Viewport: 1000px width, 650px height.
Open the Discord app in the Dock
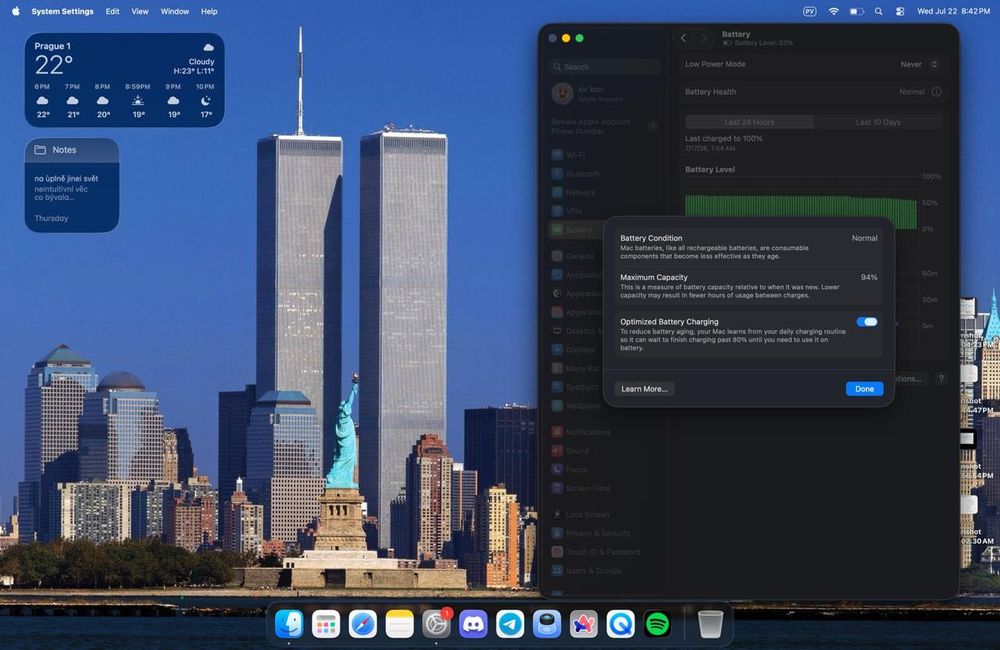tap(473, 624)
